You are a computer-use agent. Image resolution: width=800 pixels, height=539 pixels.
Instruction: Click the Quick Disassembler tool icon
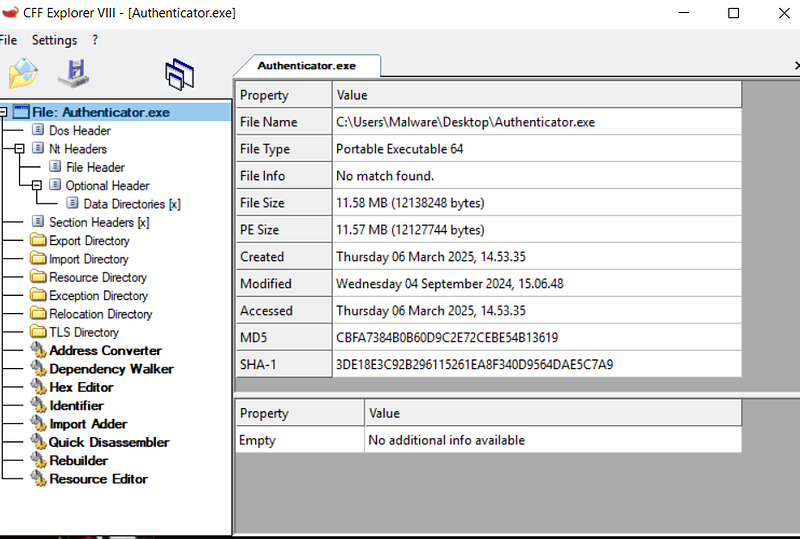tap(38, 443)
